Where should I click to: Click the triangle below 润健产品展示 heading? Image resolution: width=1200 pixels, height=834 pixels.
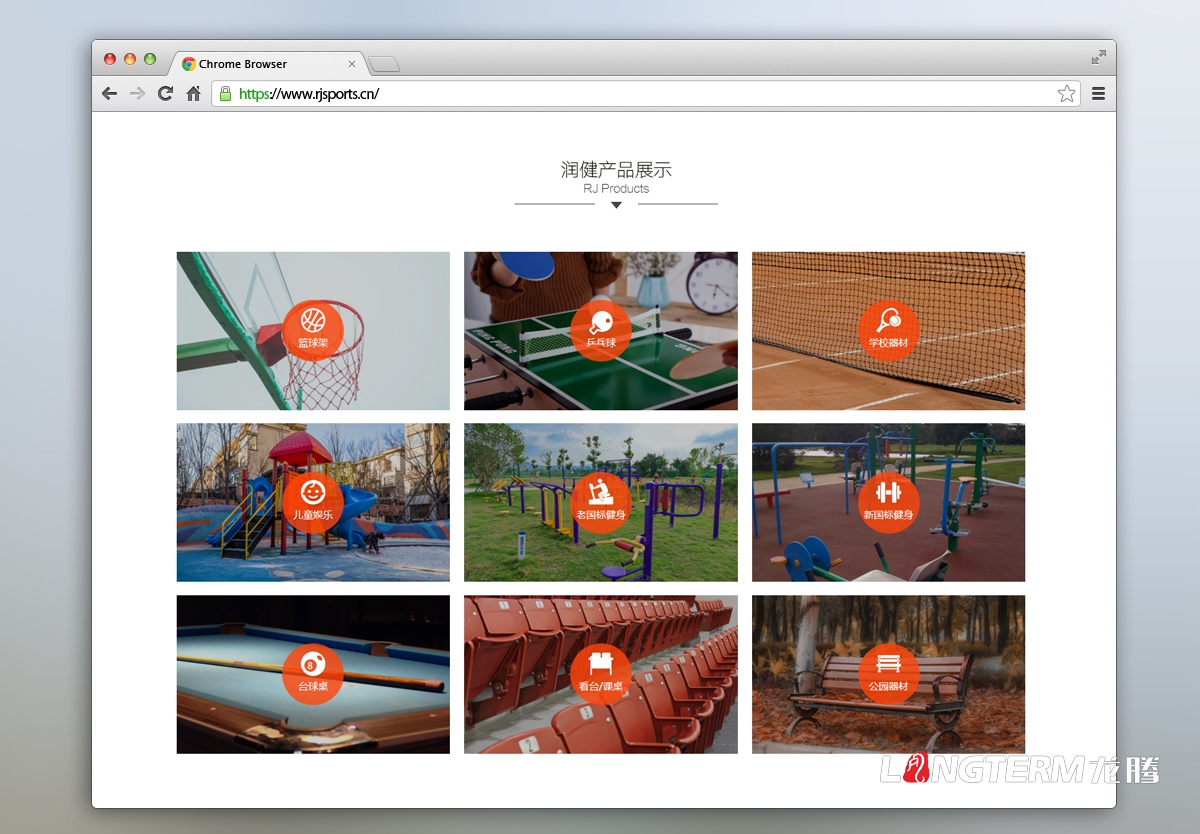[x=616, y=204]
